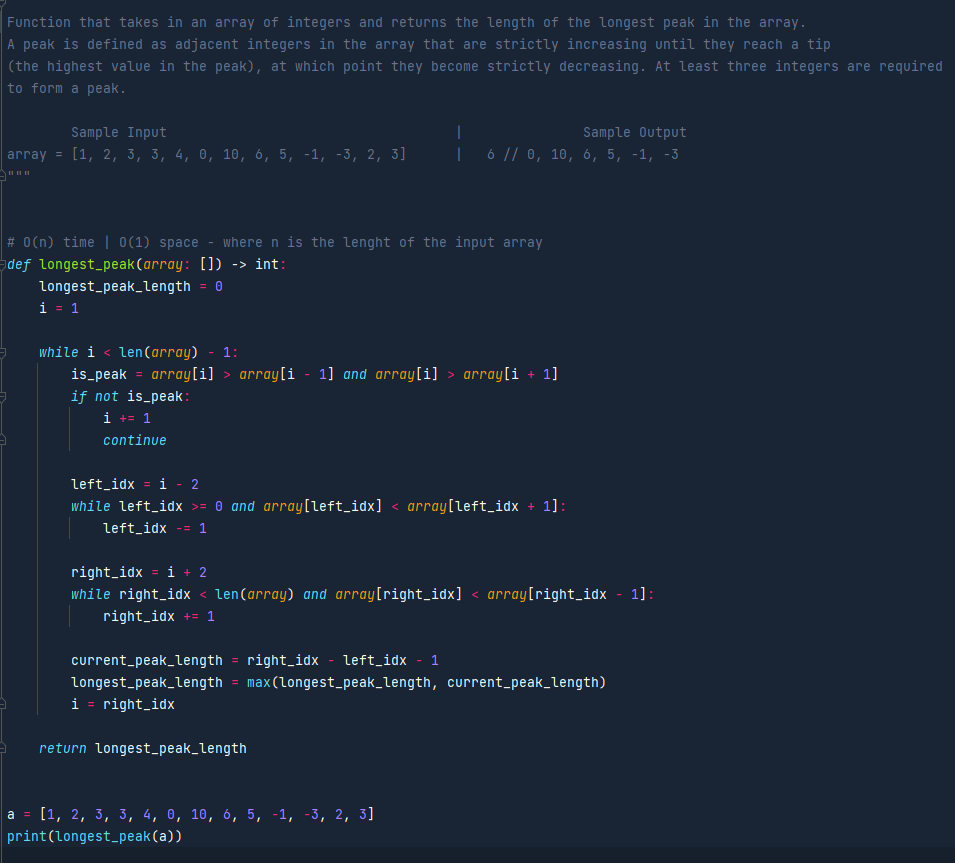955x863 pixels.
Task: Click 'Sample Output' heading in docstring
Action: (x=635, y=132)
